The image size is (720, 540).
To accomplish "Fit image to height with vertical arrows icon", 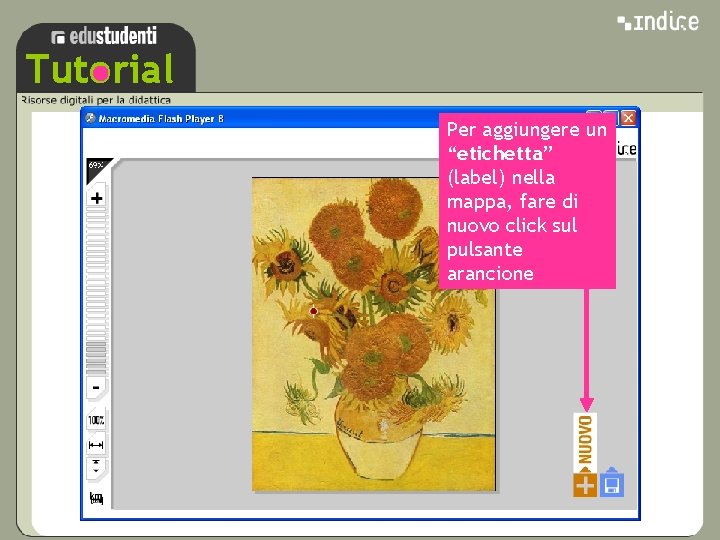I will [x=96, y=467].
